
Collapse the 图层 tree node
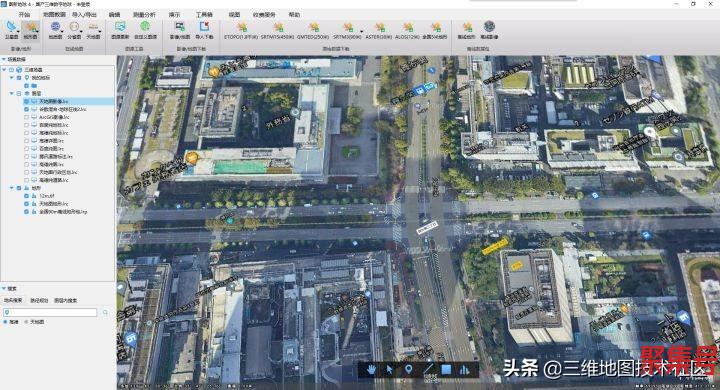pos(11,93)
